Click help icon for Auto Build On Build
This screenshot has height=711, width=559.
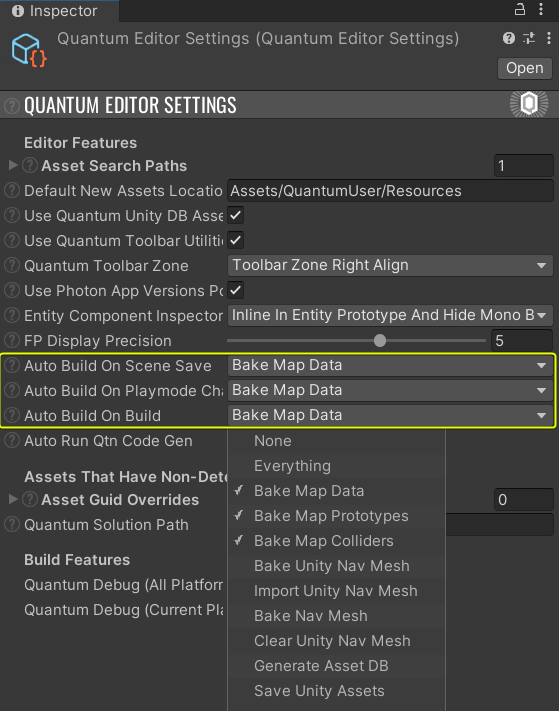(x=12, y=415)
